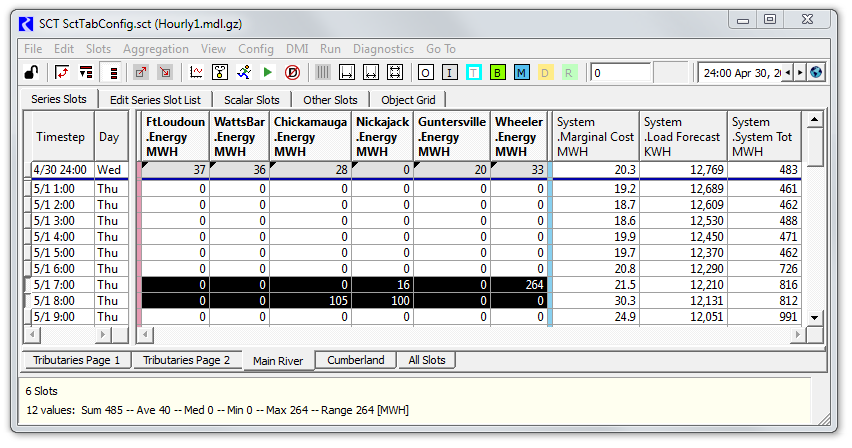Toggle the I flag button
852x448 pixels.
click(x=449, y=72)
